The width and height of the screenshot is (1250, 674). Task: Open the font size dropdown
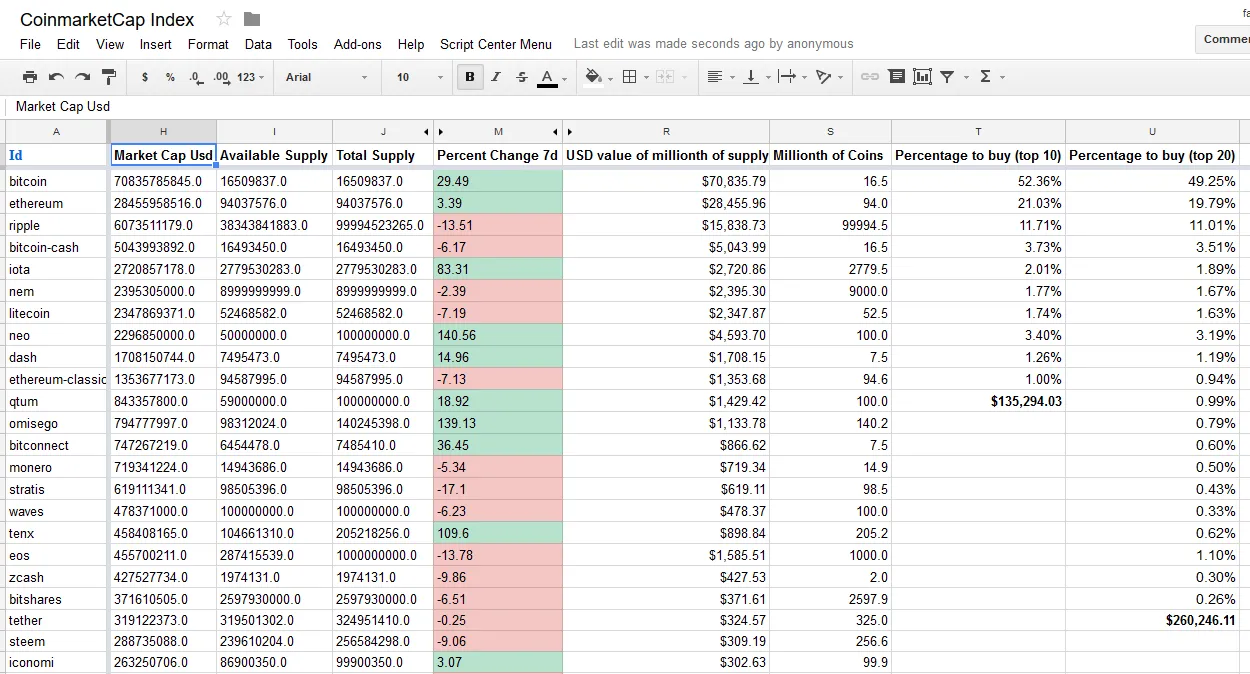419,77
